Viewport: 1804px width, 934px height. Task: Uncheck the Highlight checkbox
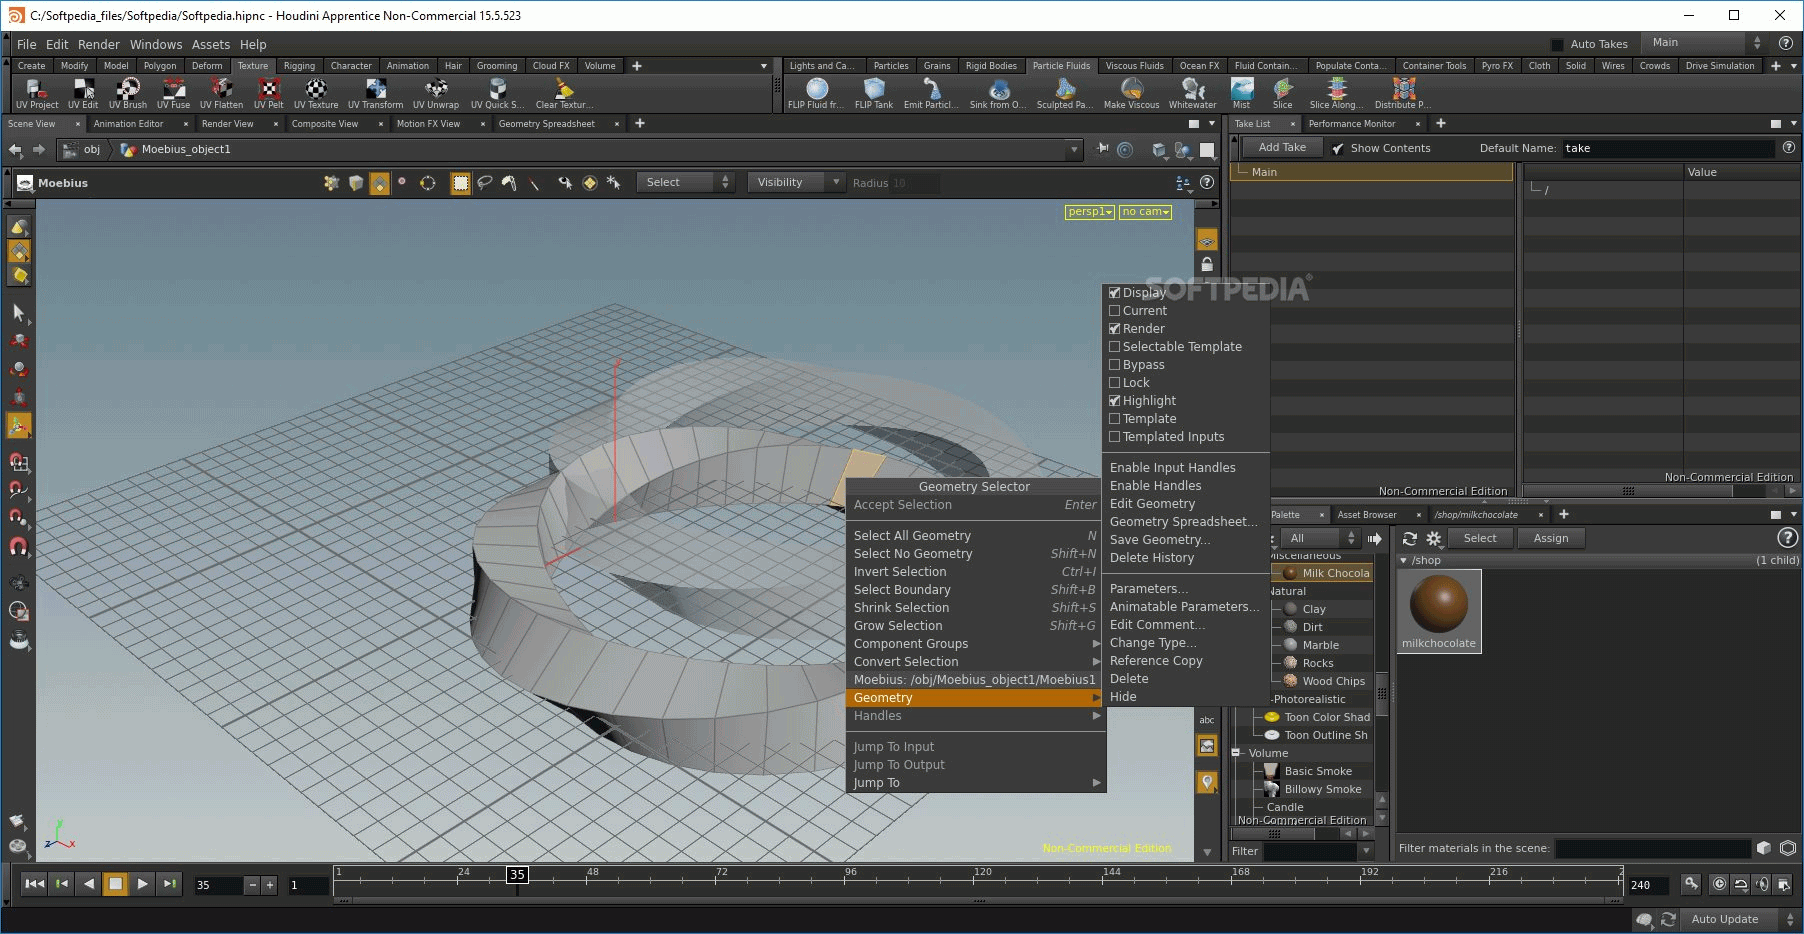(1114, 401)
